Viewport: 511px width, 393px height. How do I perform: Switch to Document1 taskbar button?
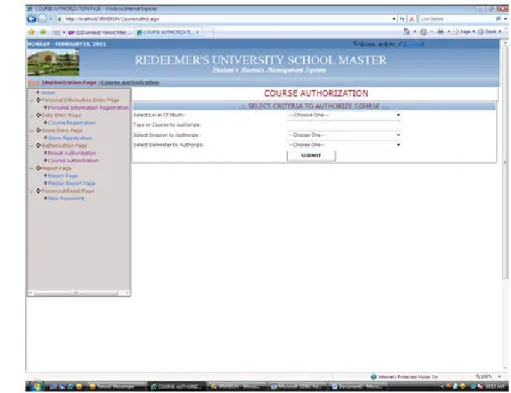click(x=358, y=387)
